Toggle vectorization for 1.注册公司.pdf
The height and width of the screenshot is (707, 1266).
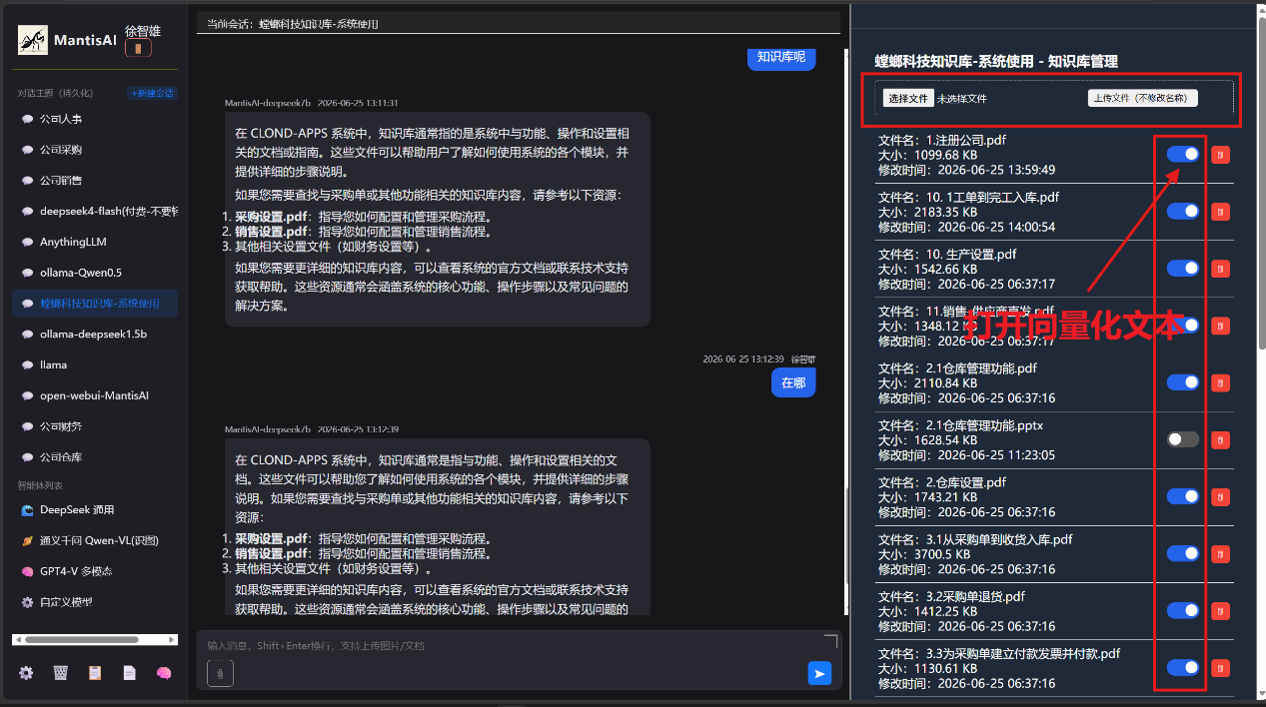1183,154
